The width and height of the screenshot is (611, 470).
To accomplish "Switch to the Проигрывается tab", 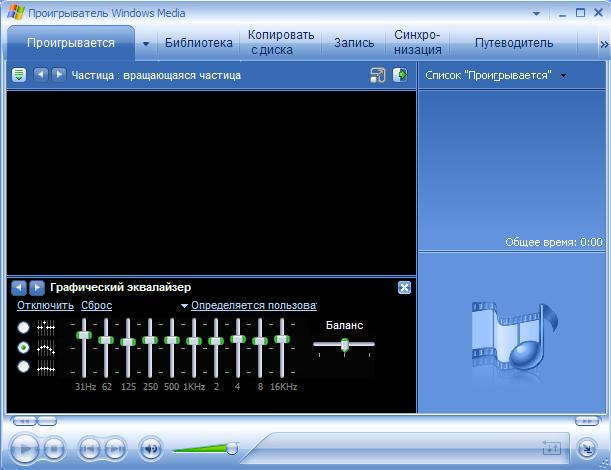I will pyautogui.click(x=71, y=43).
